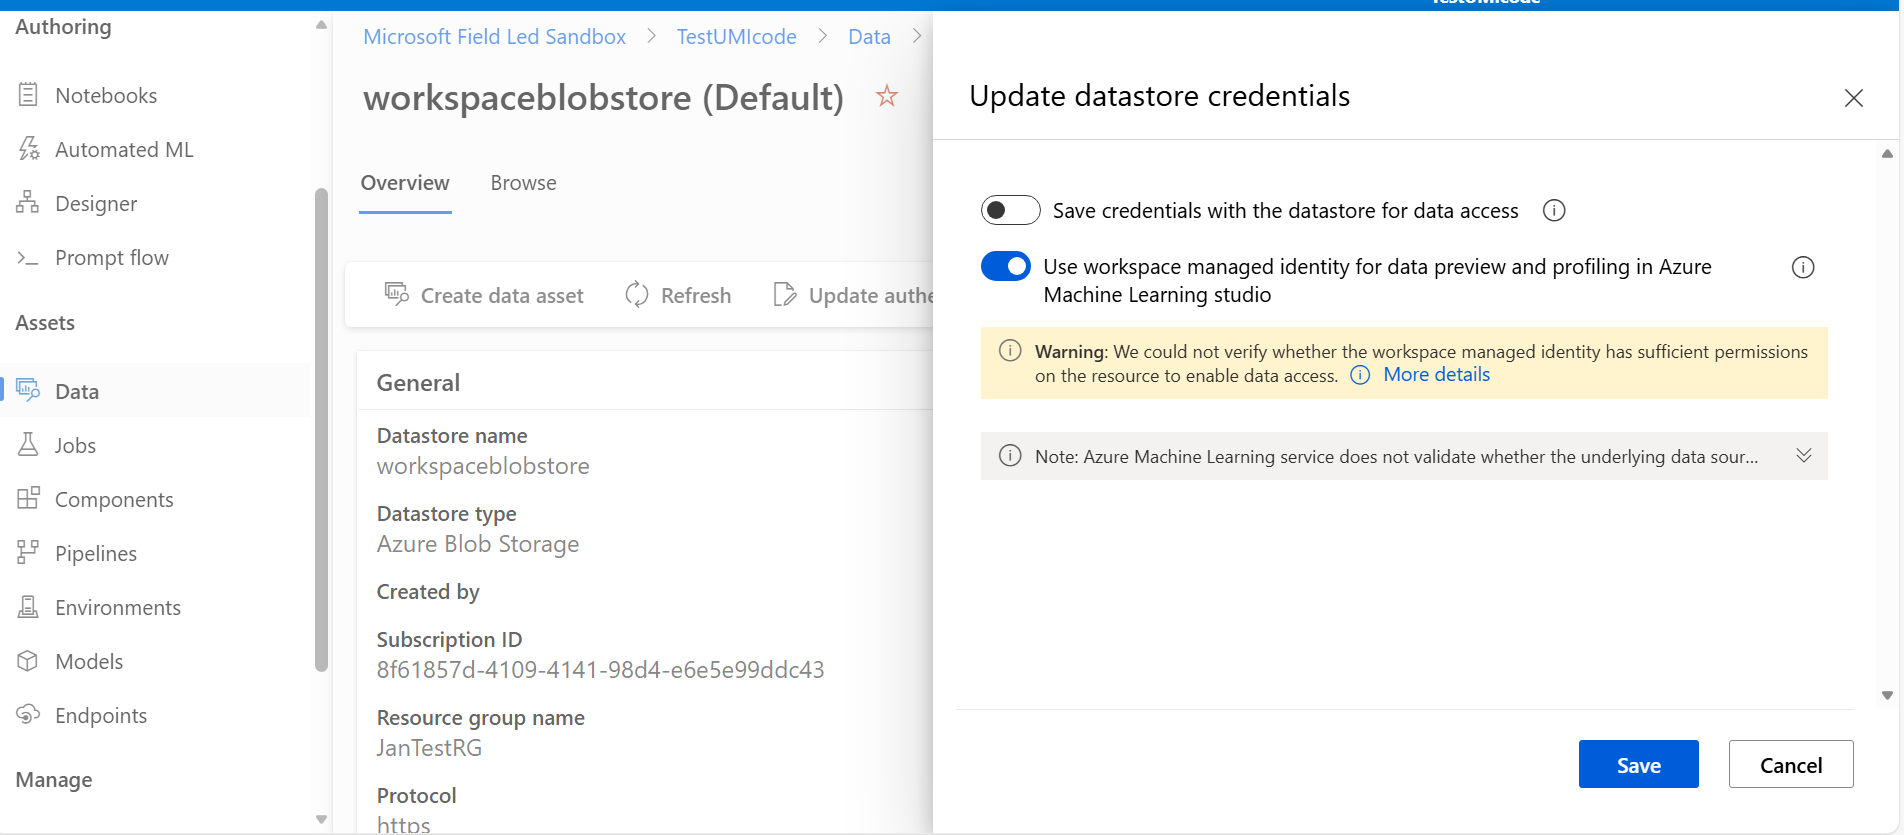Show info for Save credentials option
Viewport: 1904px width, 835px height.
(x=1554, y=211)
